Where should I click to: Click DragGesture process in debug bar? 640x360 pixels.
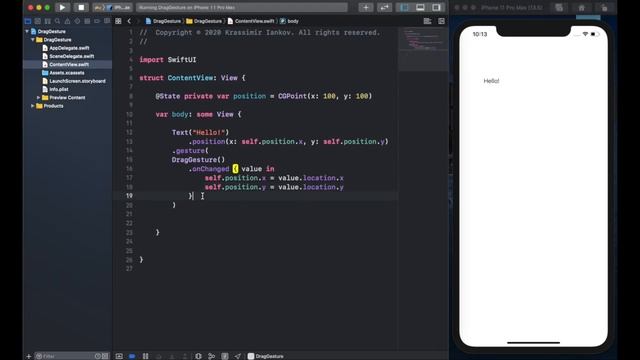tap(266, 356)
